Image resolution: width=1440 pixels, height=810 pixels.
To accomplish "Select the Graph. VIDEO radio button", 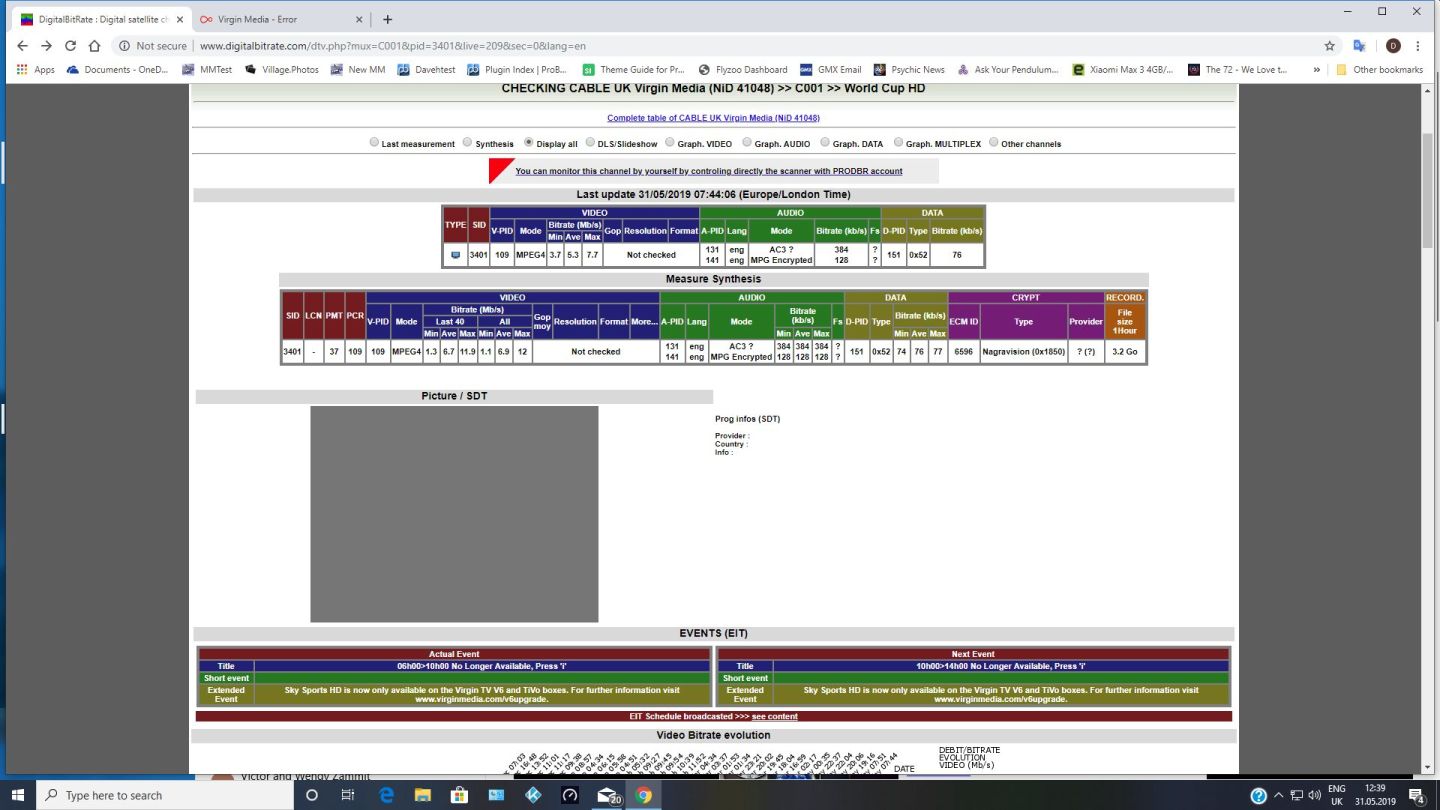I will click(x=669, y=143).
